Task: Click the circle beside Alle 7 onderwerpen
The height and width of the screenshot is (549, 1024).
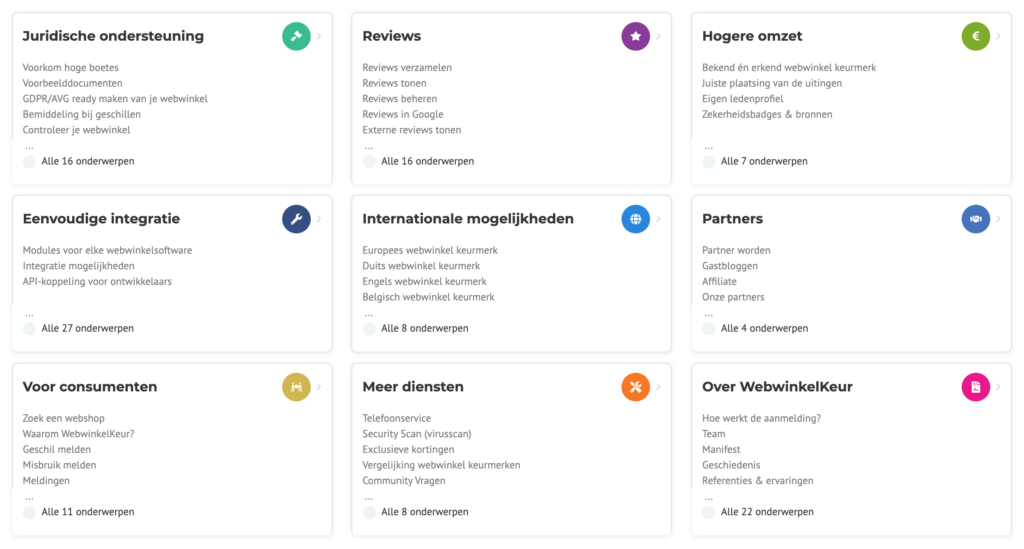Action: [709, 161]
